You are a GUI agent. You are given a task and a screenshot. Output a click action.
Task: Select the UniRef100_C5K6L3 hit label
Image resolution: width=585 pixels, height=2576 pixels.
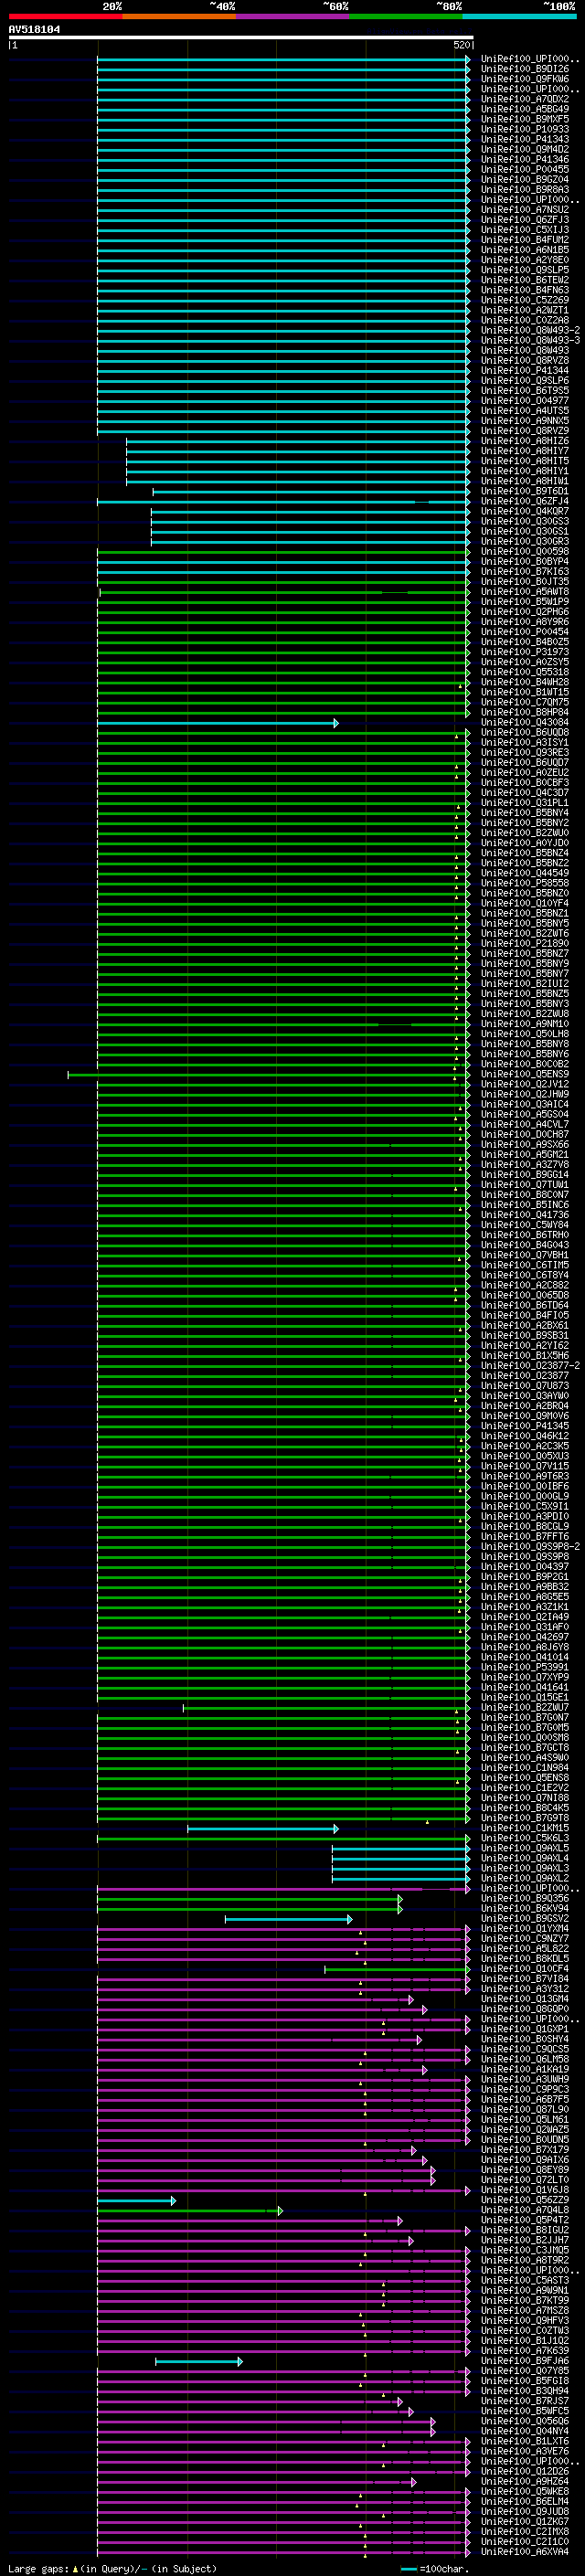[525, 1838]
